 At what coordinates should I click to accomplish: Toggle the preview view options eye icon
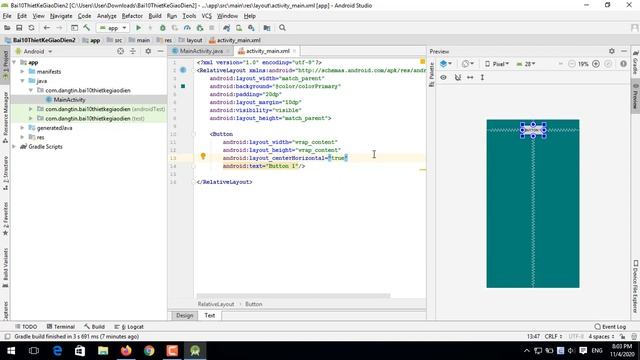tap(443, 77)
